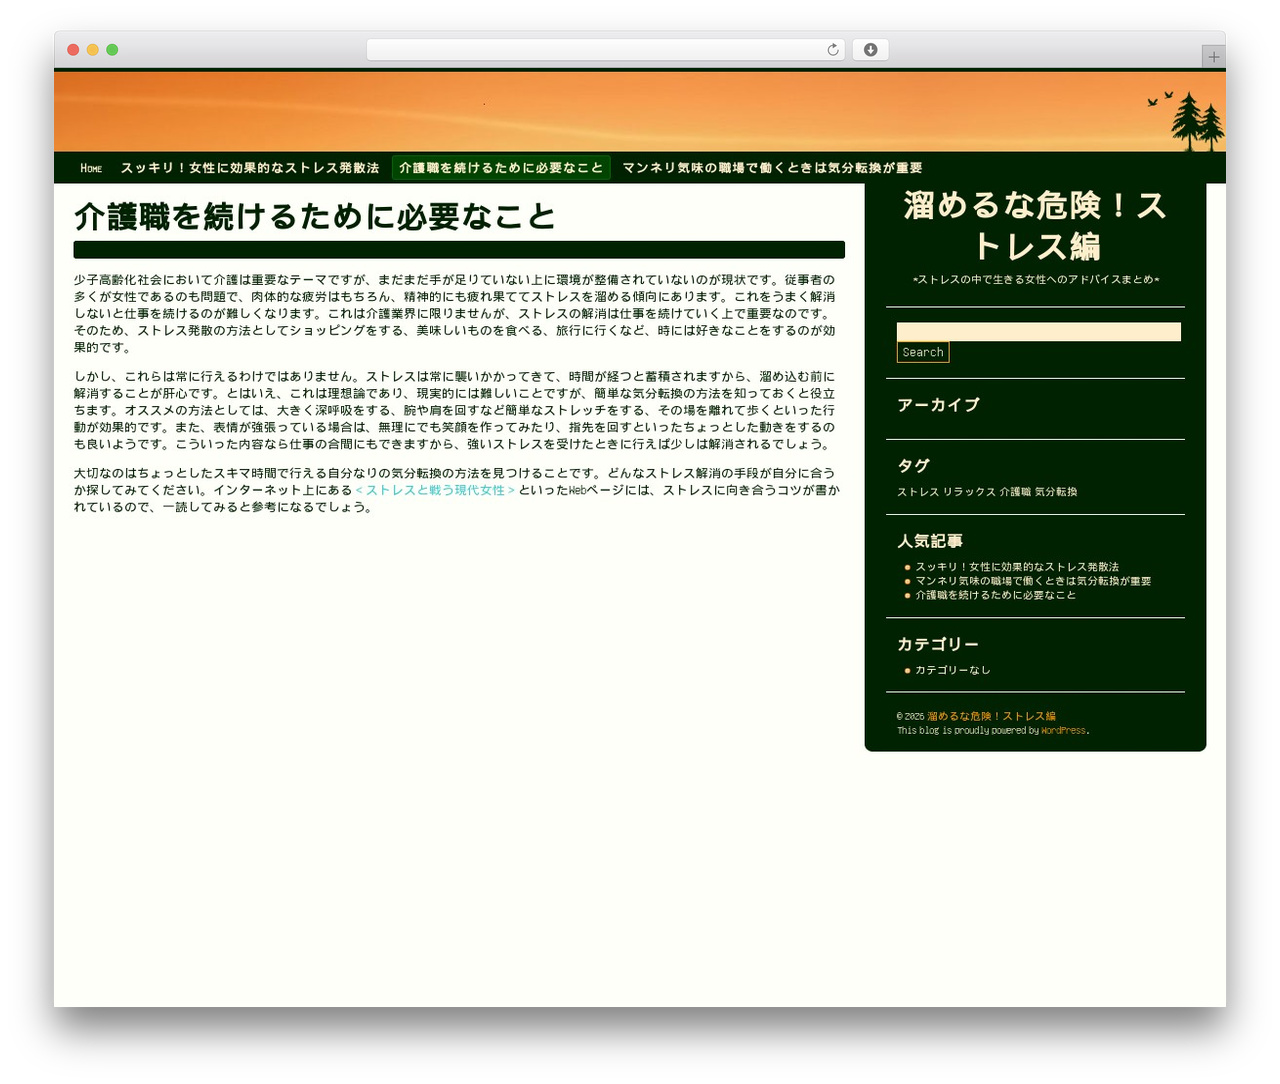The height and width of the screenshot is (1084, 1280).
Task: Select 介護職を続けるために必要なこと in navigation bar
Action: (x=501, y=168)
